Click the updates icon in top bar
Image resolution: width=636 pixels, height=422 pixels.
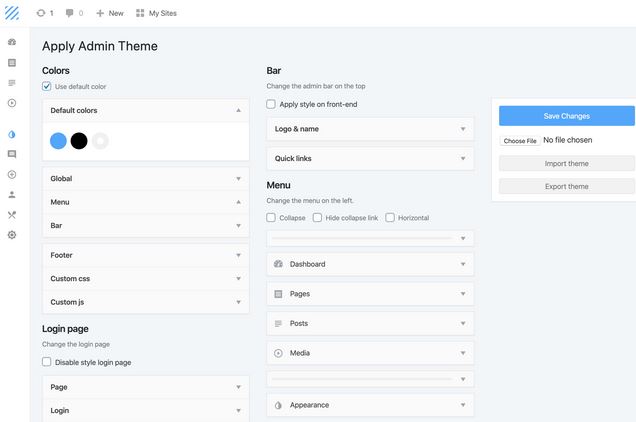coord(41,13)
